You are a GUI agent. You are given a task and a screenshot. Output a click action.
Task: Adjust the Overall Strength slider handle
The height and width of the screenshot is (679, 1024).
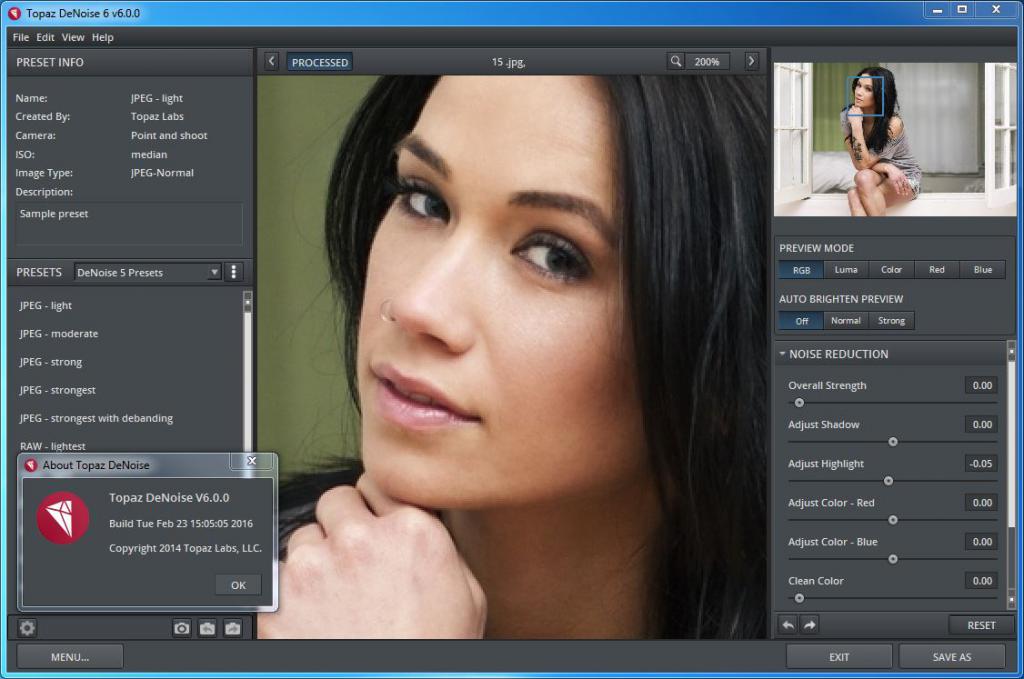(799, 403)
